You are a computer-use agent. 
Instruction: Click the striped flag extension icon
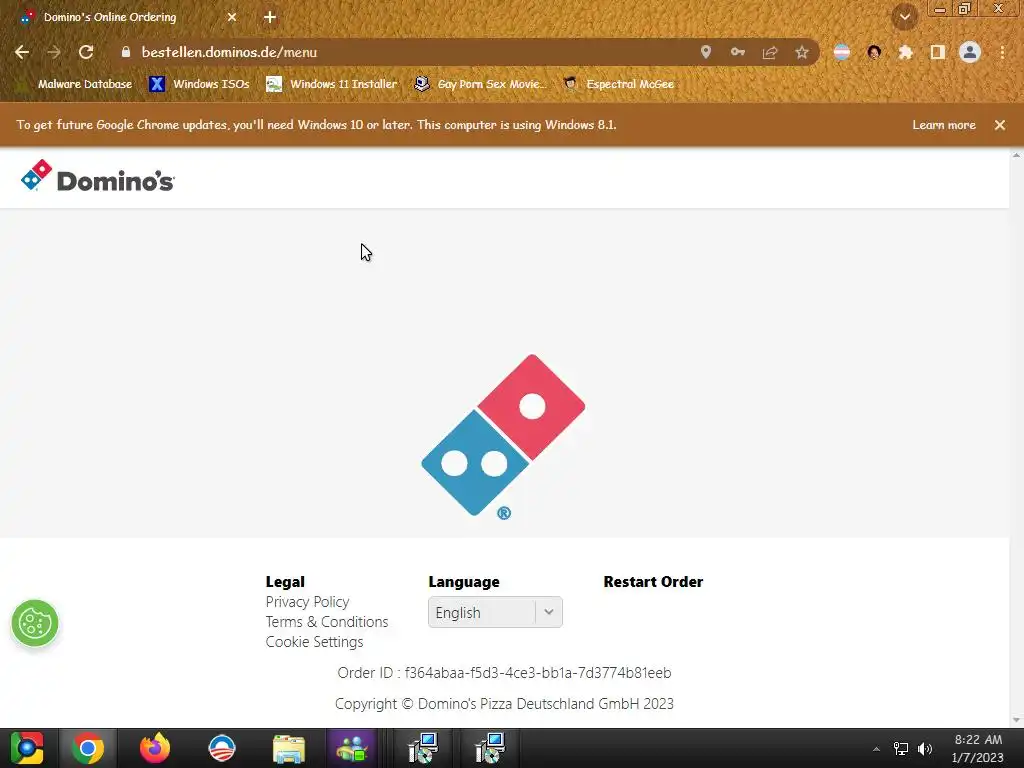tap(842, 52)
